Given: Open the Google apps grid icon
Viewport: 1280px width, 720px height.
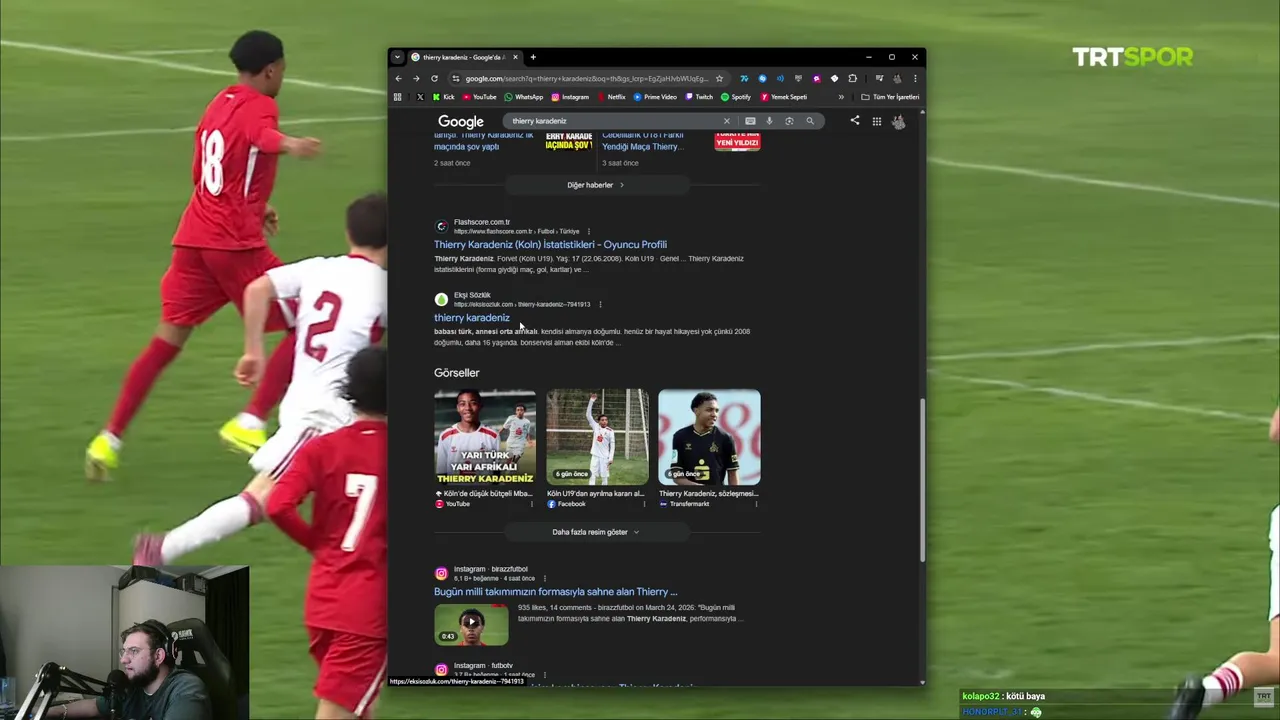Looking at the screenshot, I should point(877,122).
